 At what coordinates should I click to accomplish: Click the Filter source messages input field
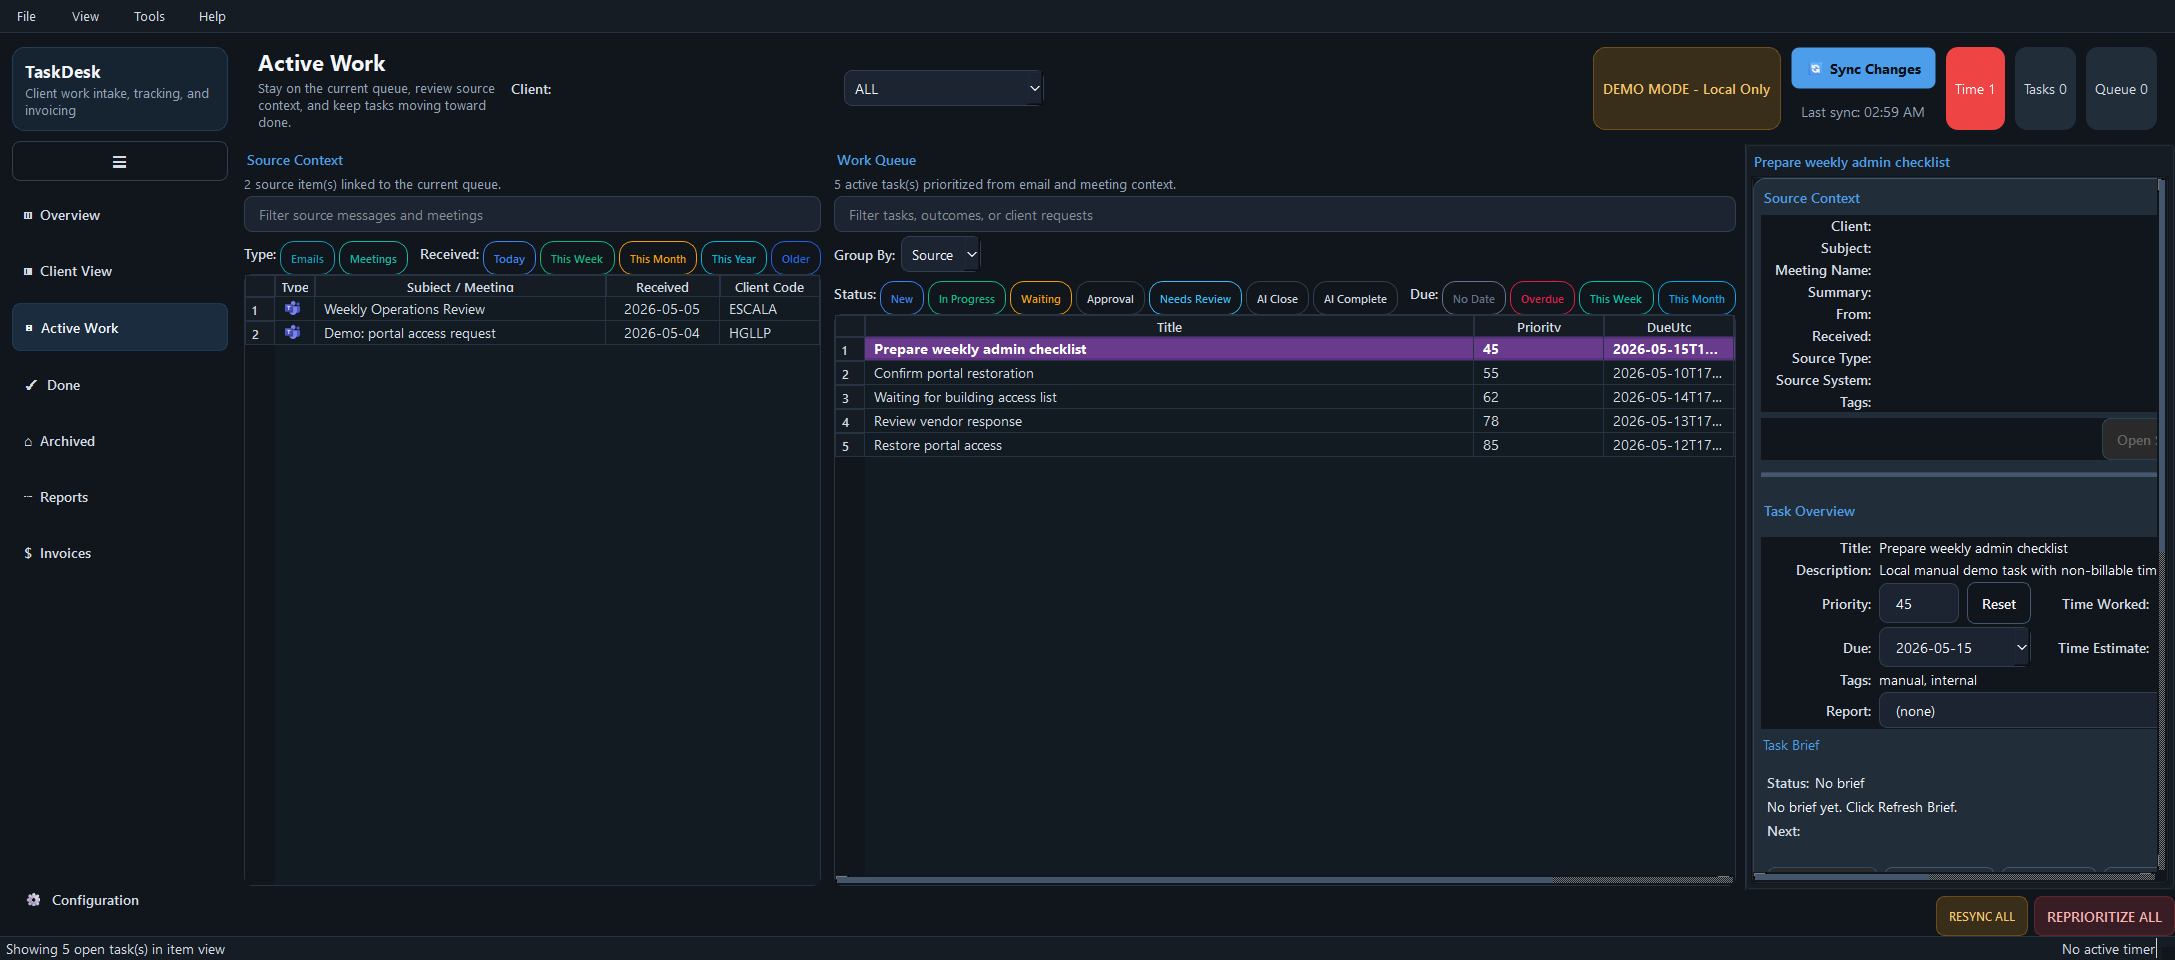click(x=532, y=215)
